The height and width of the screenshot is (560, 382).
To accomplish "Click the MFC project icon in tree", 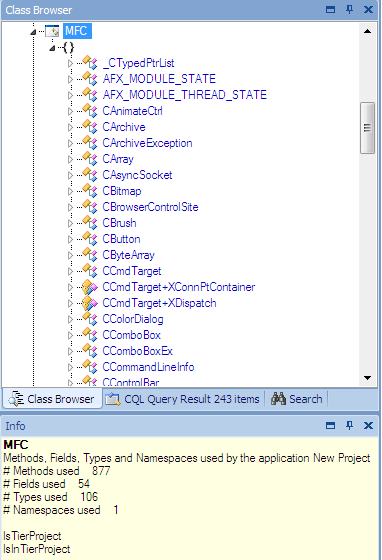I will (52, 31).
